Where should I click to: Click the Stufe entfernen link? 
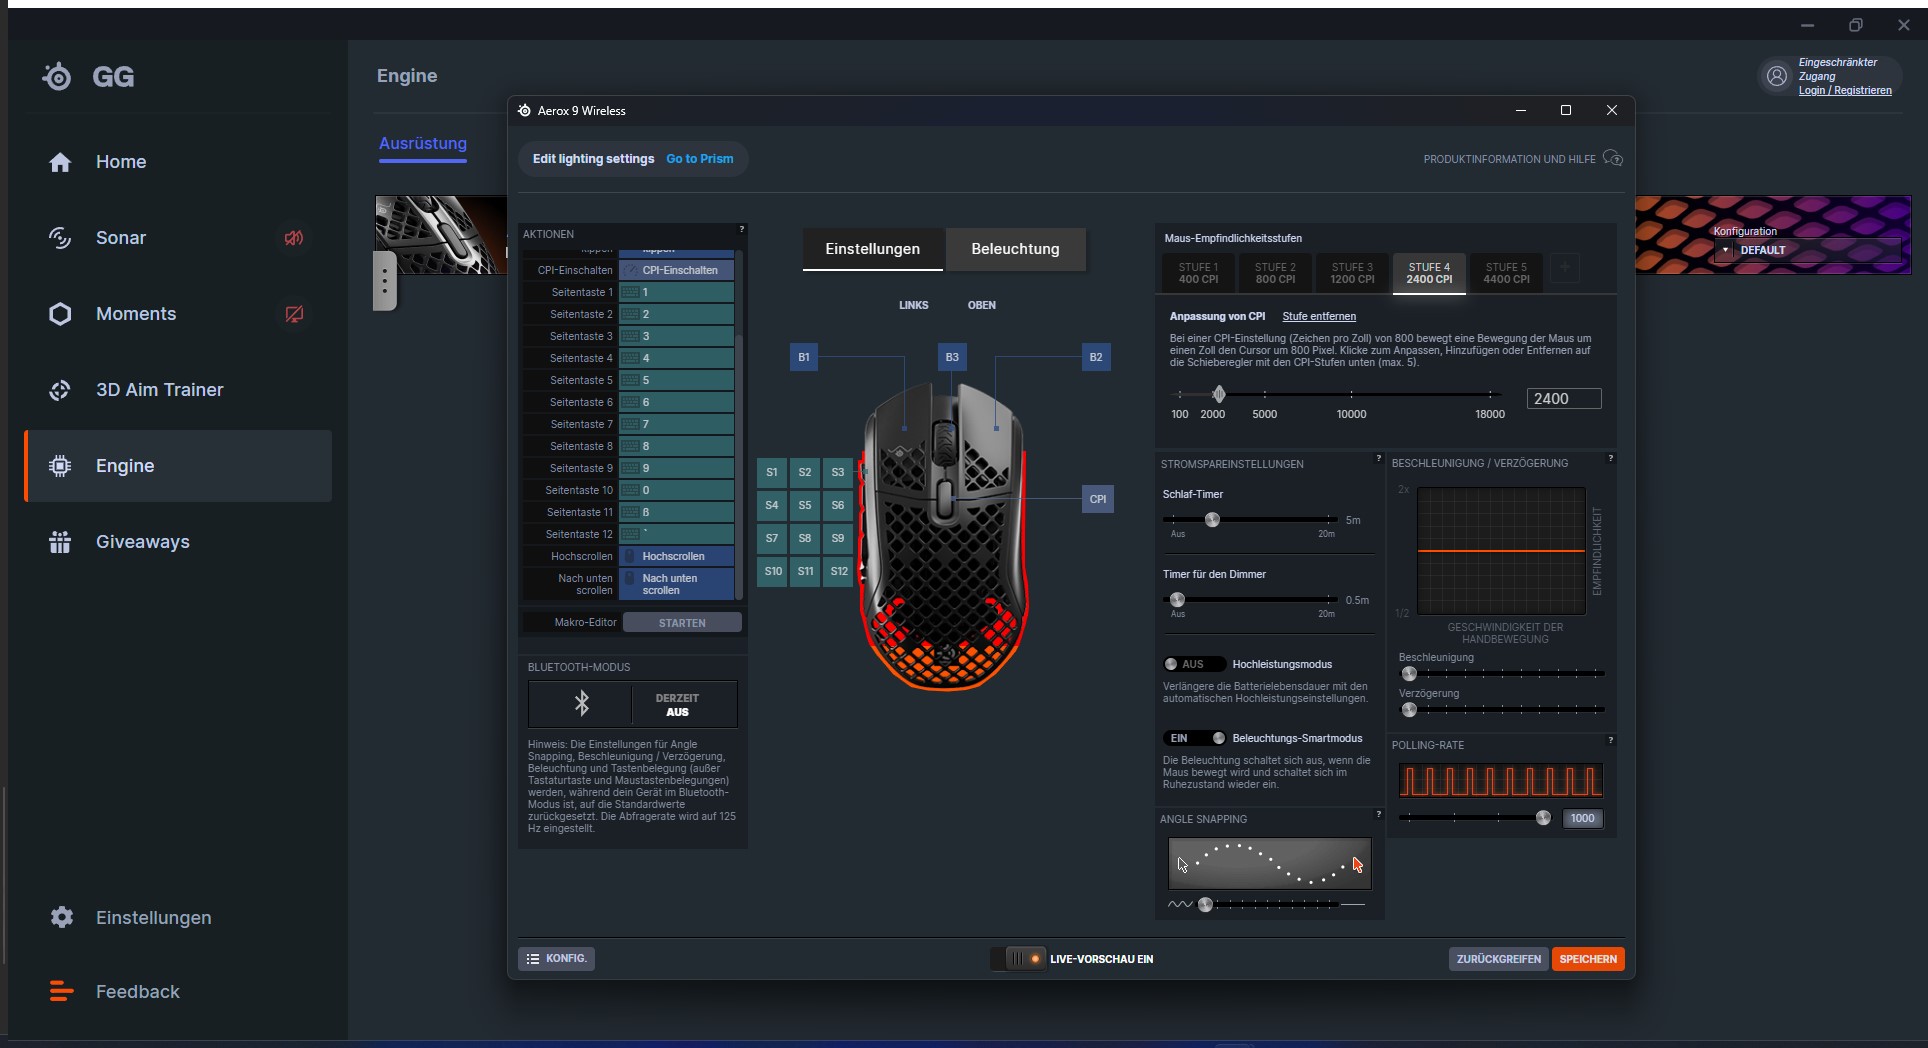click(1319, 316)
